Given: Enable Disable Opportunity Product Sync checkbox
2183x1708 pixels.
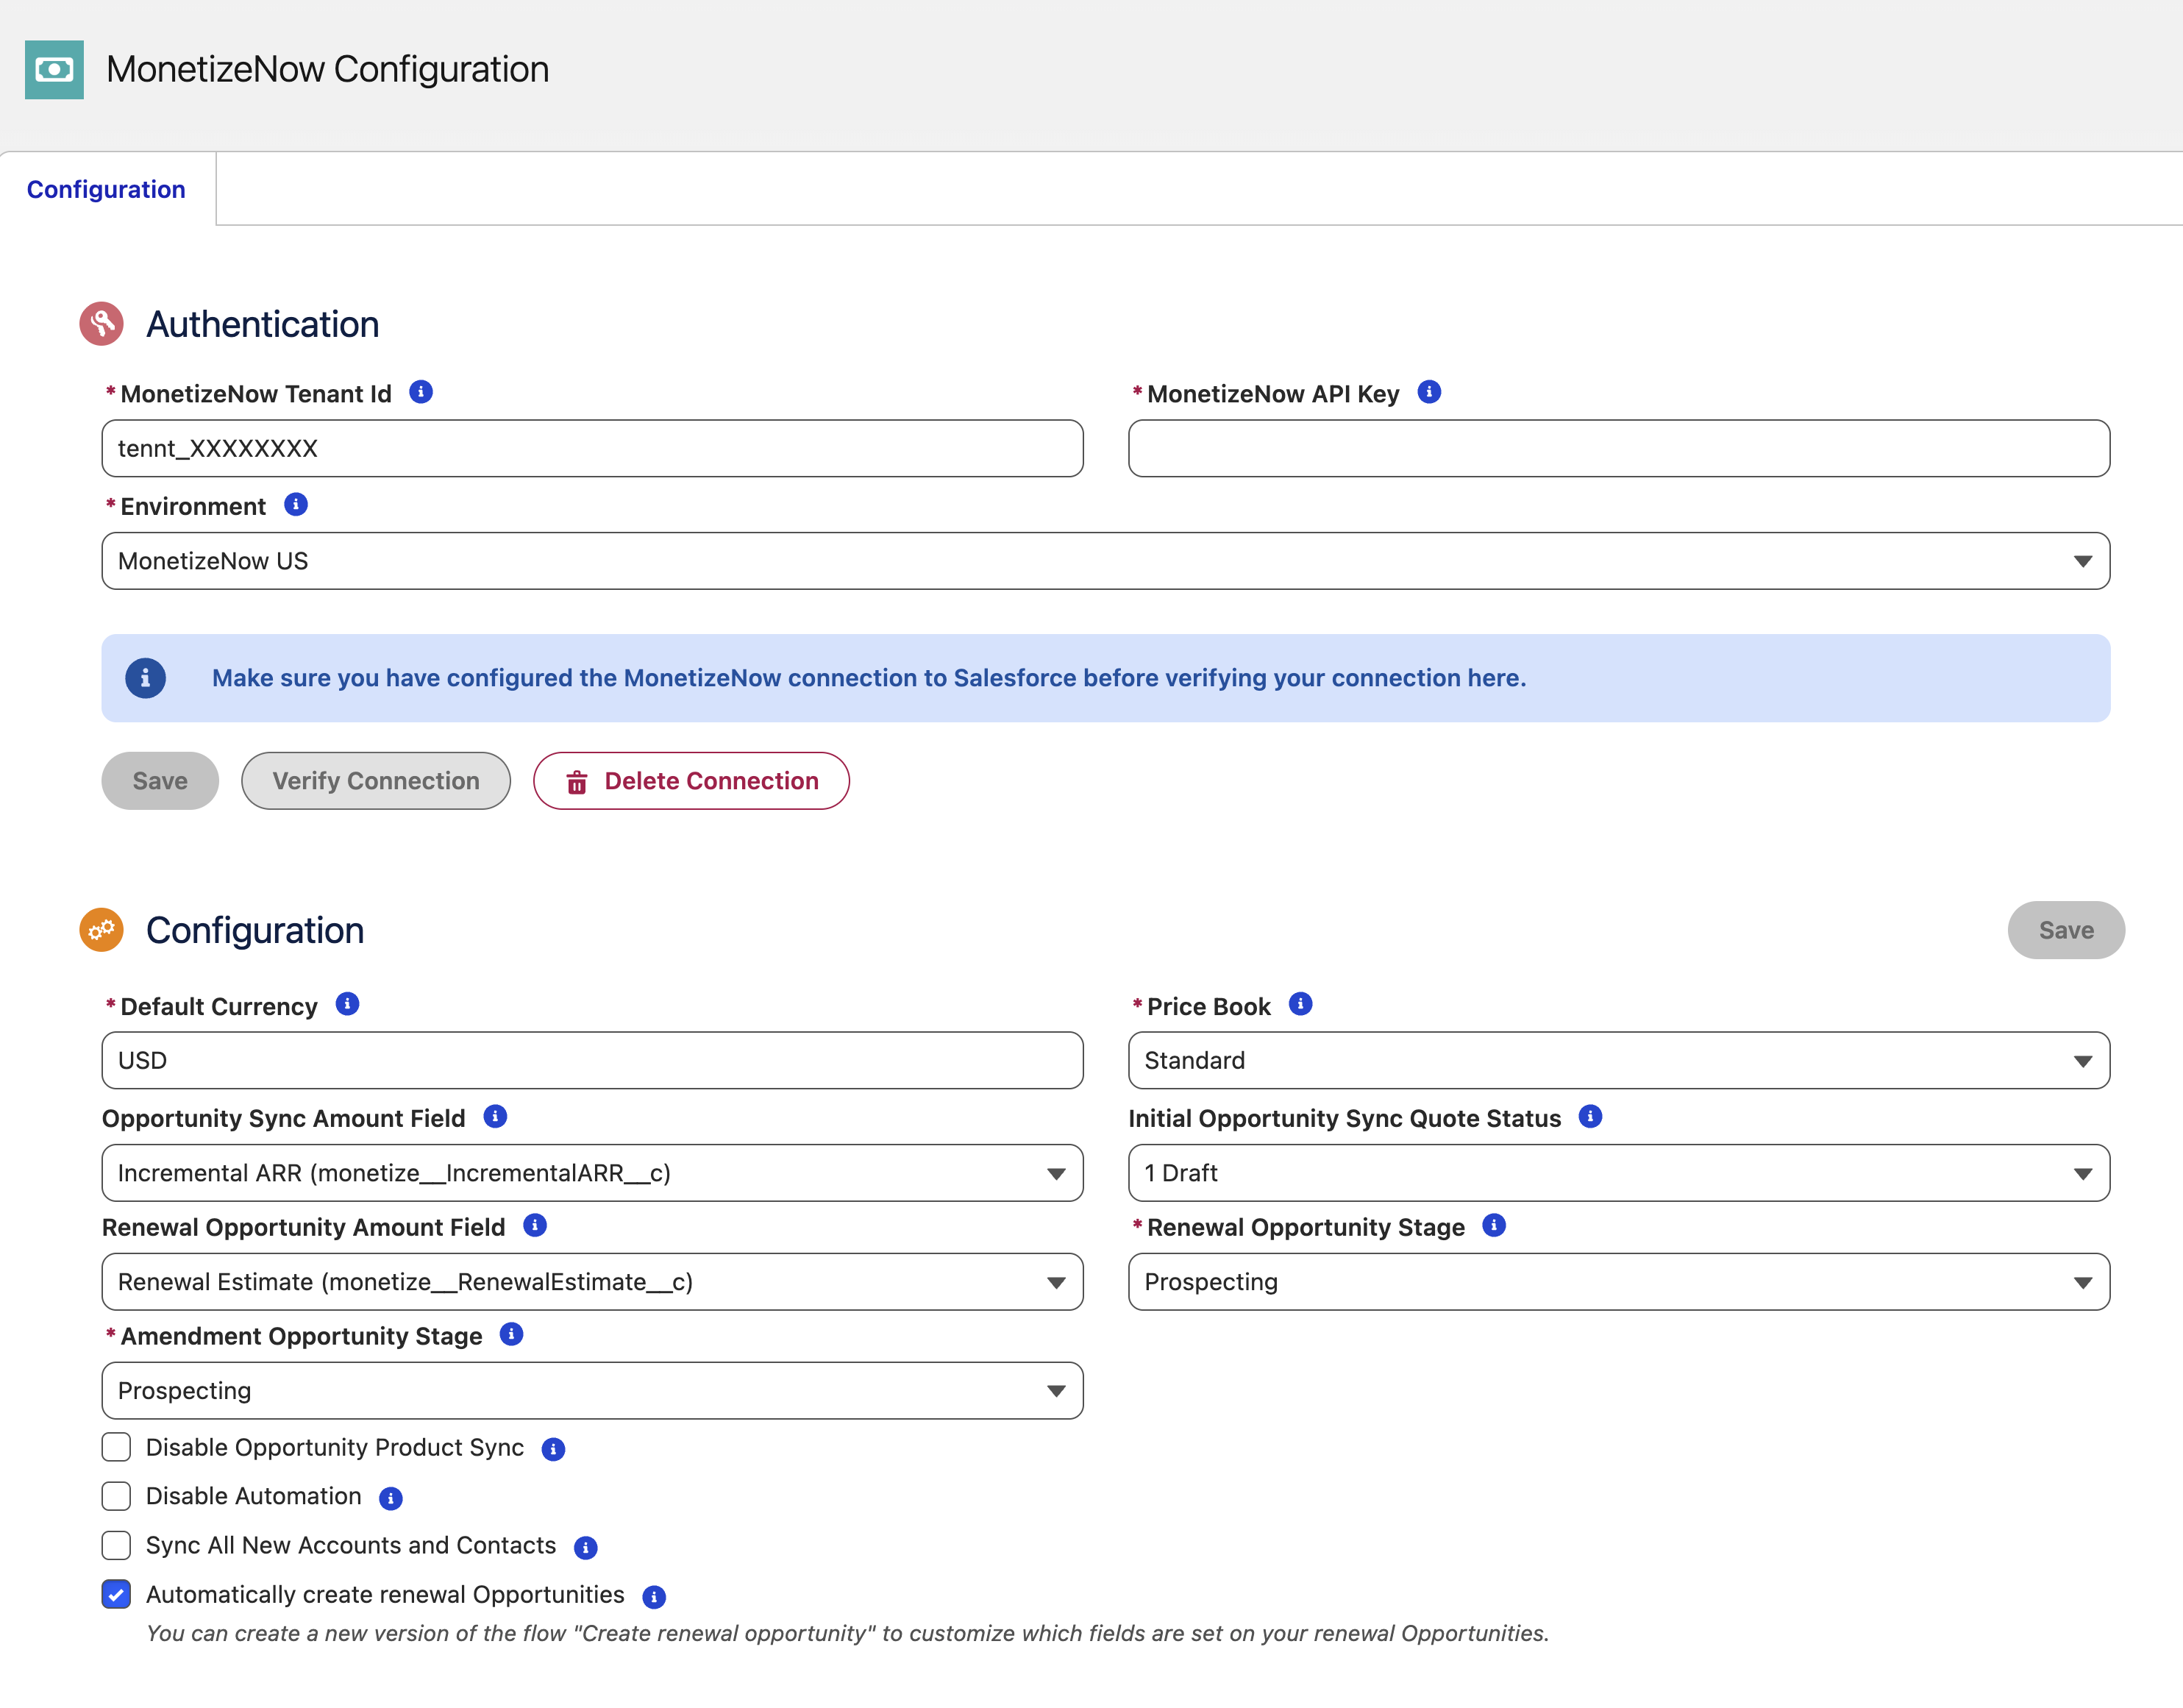Looking at the screenshot, I should [x=116, y=1447].
